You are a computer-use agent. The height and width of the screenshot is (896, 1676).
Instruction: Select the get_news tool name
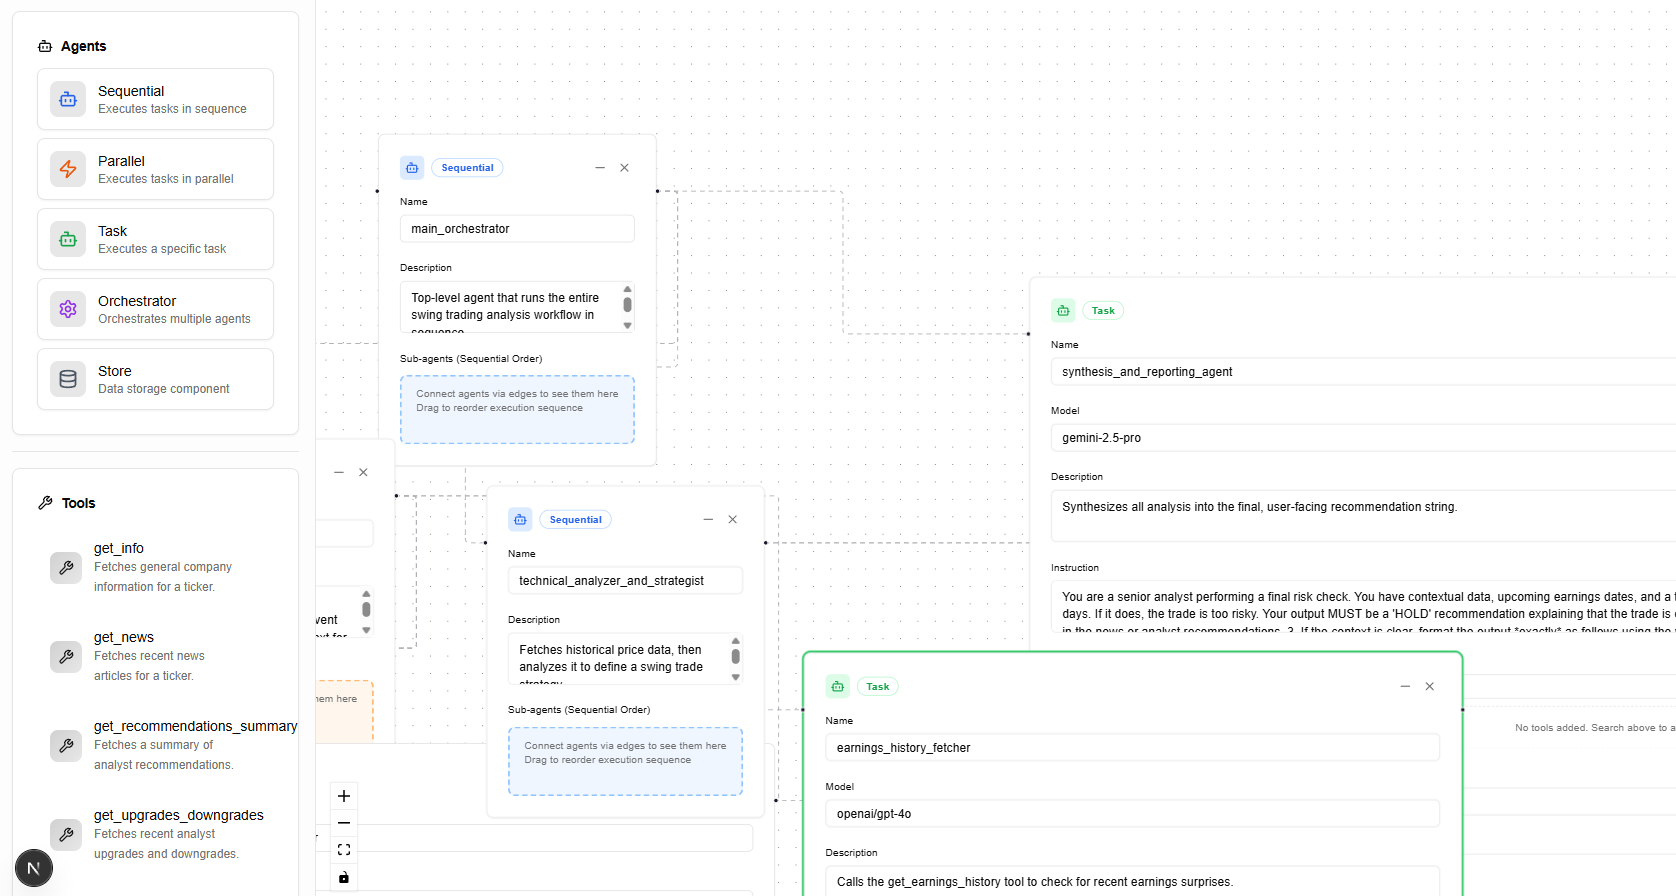pyautogui.click(x=124, y=637)
